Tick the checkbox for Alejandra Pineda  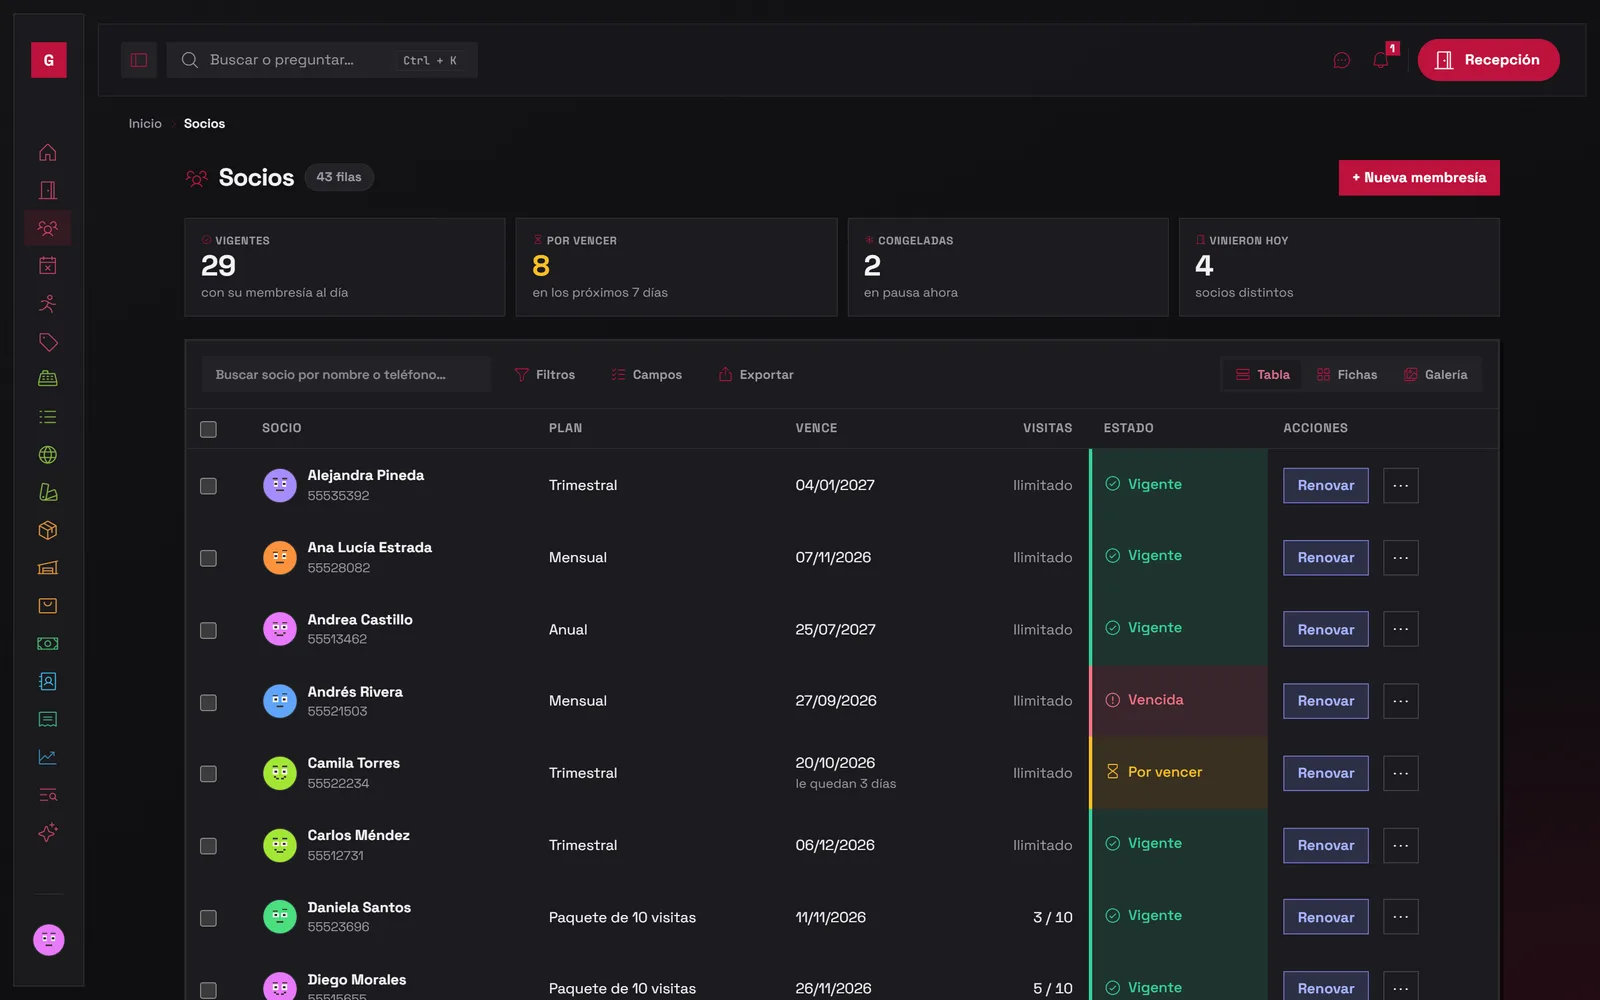point(208,486)
